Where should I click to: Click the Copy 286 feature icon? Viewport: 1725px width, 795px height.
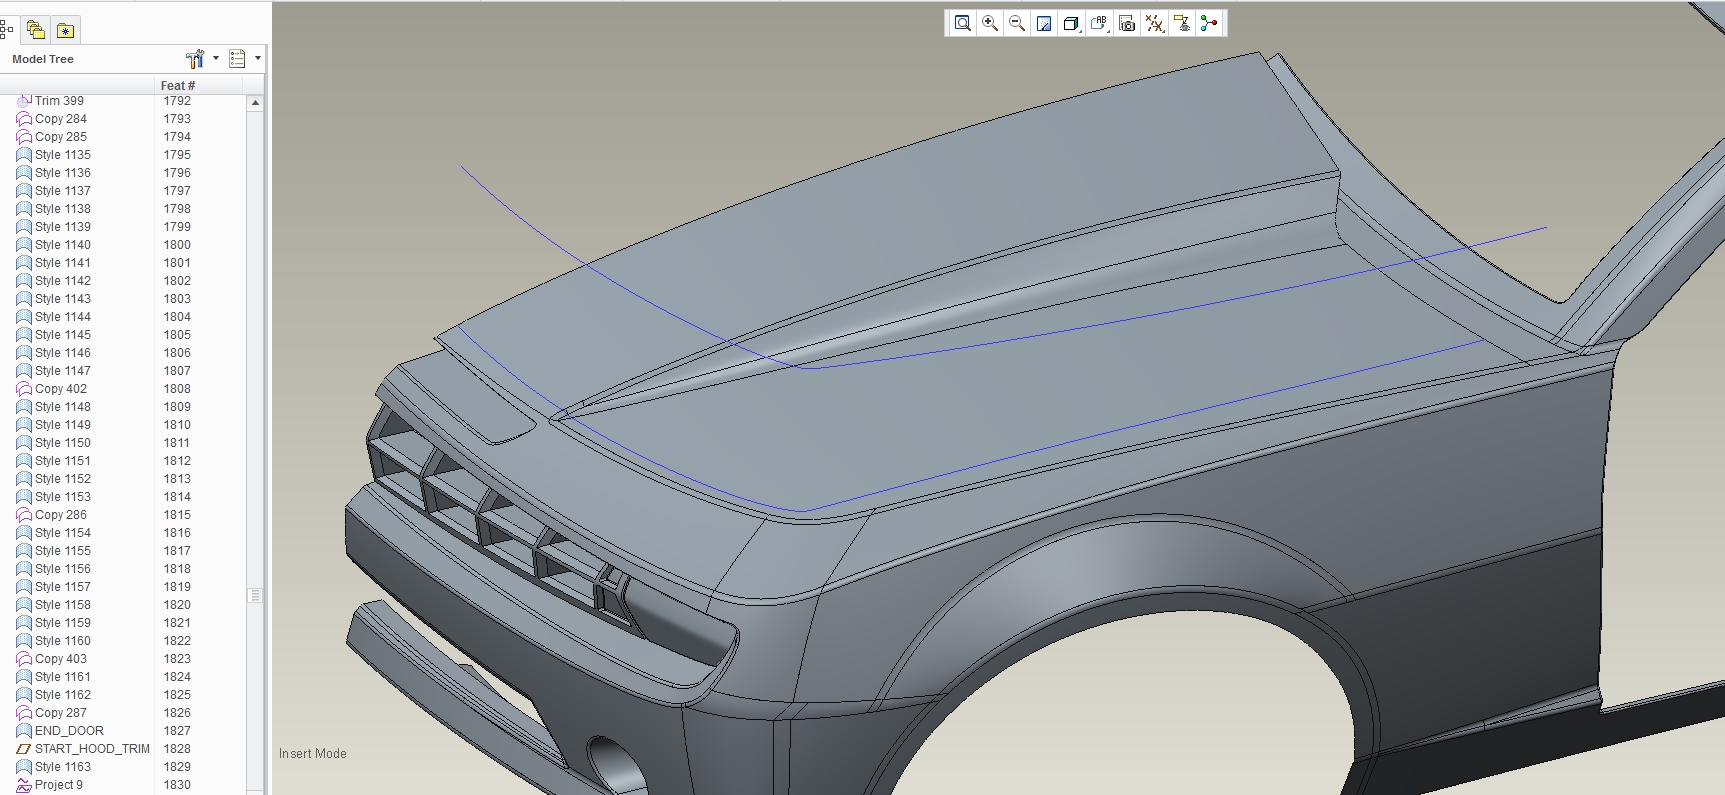24,515
